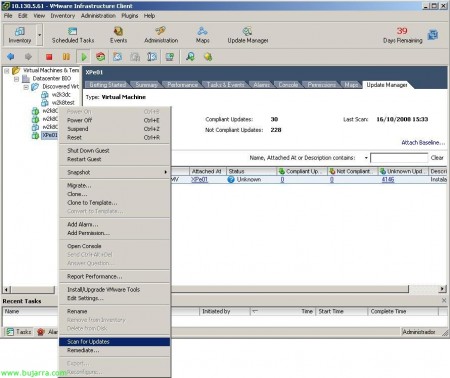The image size is (450, 378).
Task: Select Shut Down Guest entry
Action: coord(115,150)
